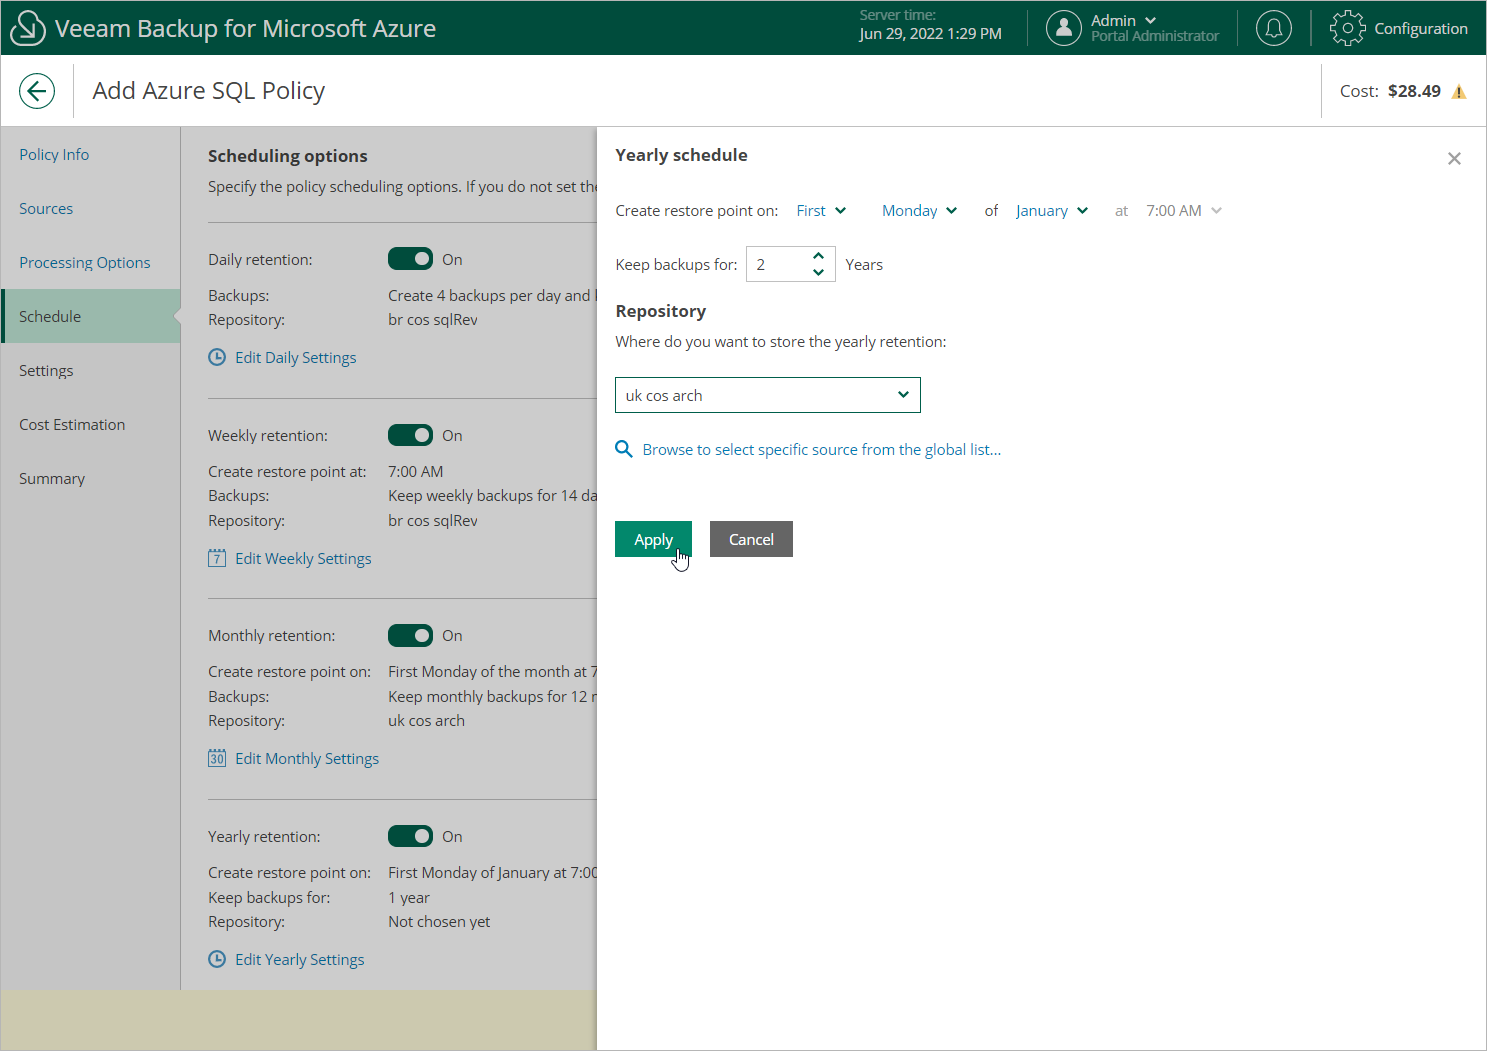
Task: Click the magnifier icon next to Browse link
Action: [624, 449]
